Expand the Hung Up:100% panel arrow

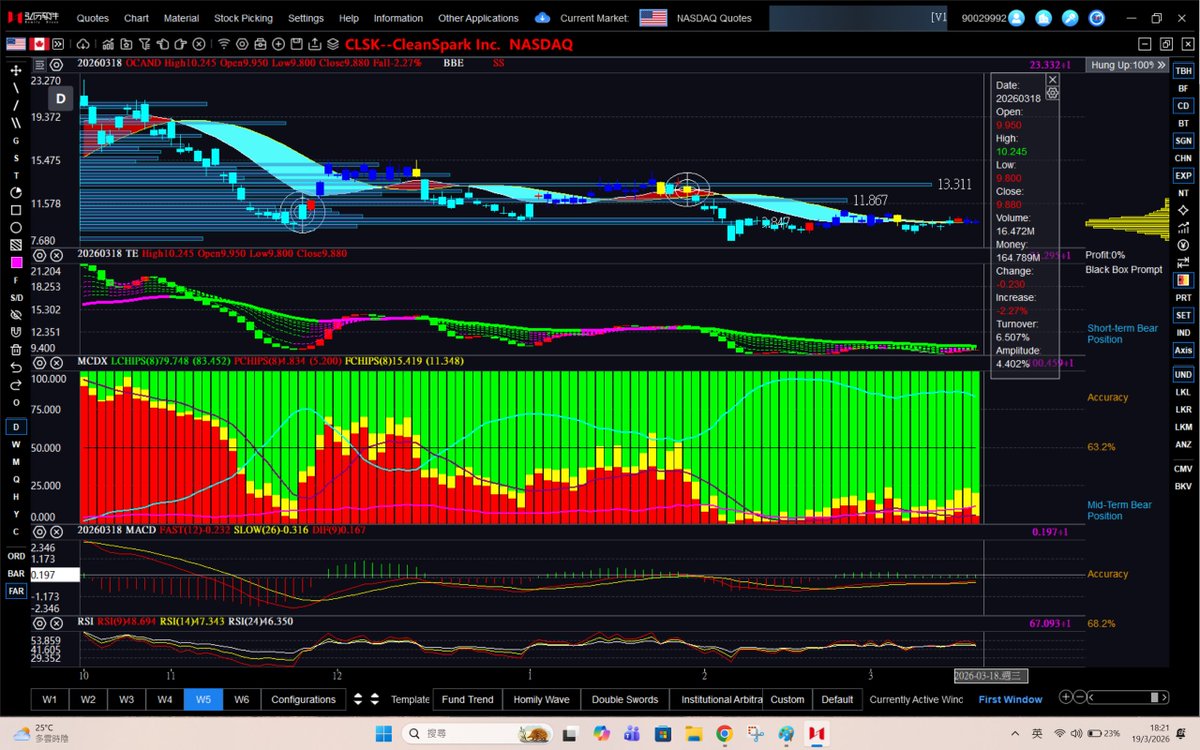[1161, 65]
